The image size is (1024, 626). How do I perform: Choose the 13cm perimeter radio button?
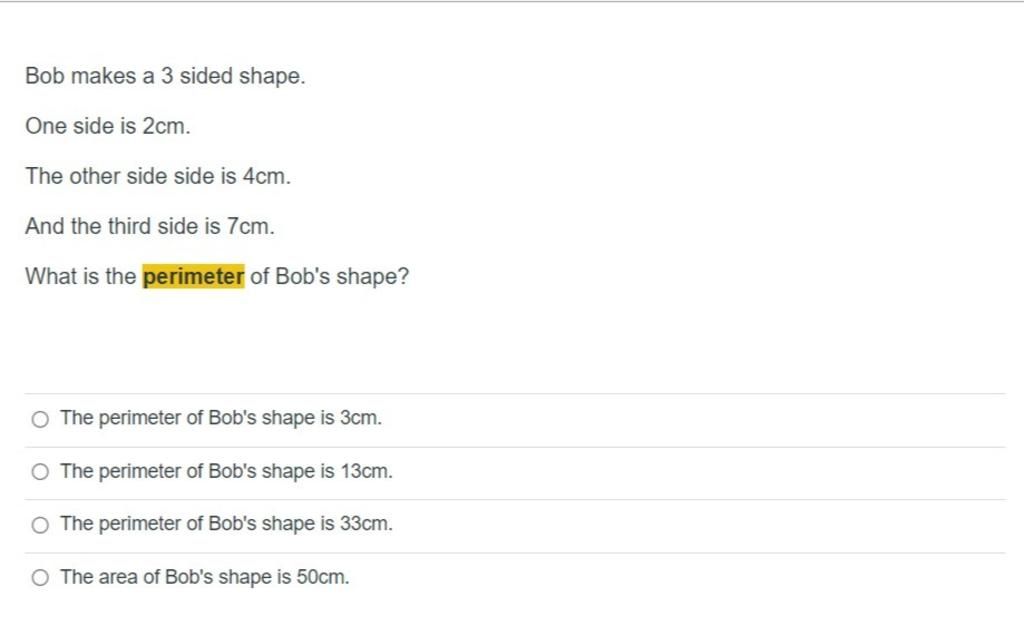[40, 472]
